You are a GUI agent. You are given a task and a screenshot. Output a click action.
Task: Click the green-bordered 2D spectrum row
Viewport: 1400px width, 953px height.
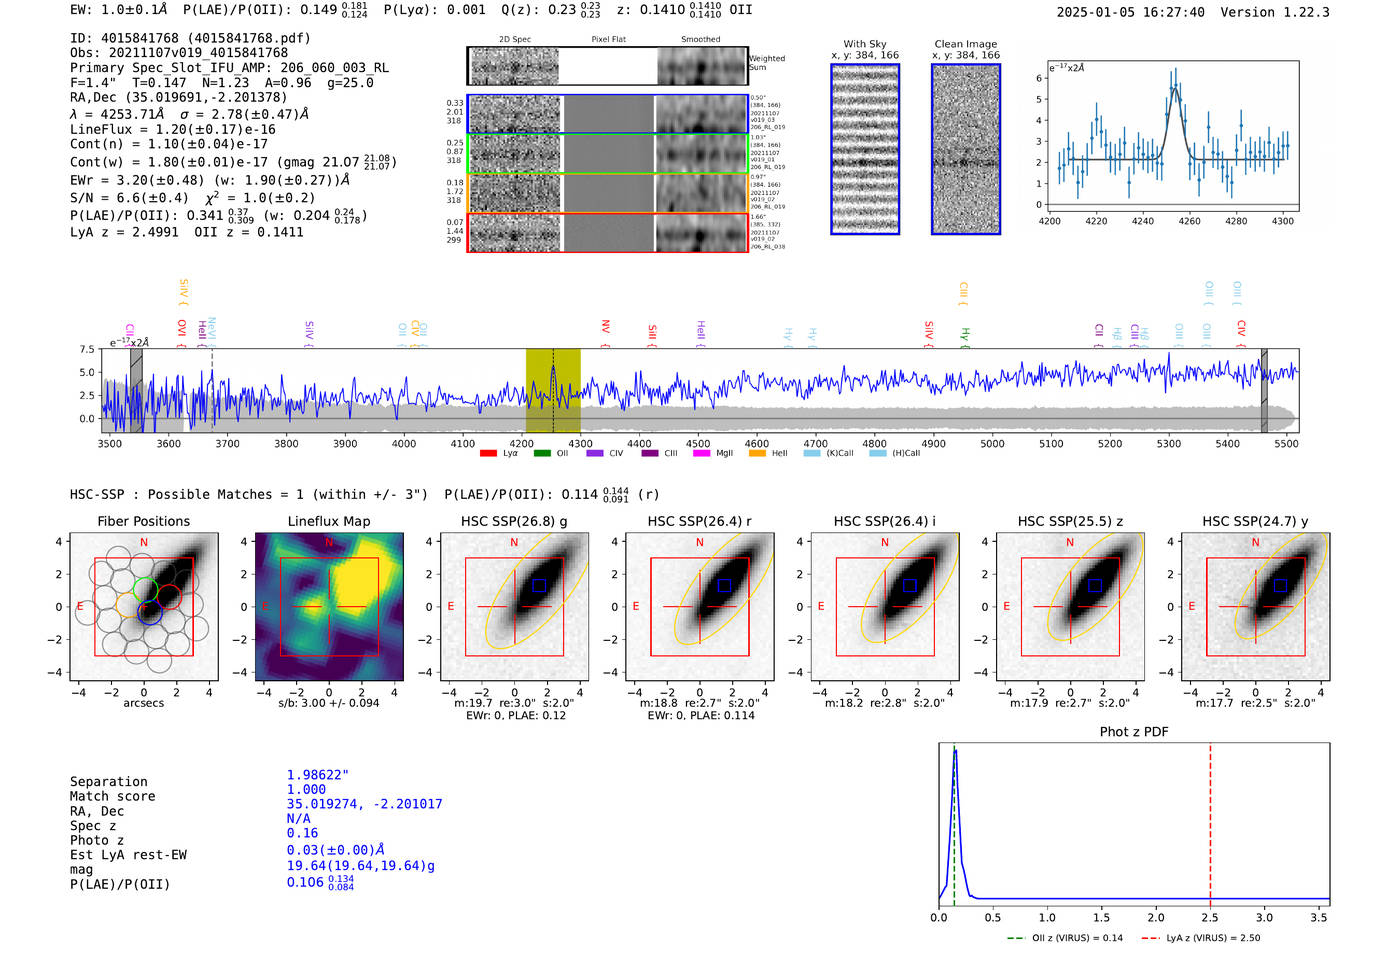(608, 154)
